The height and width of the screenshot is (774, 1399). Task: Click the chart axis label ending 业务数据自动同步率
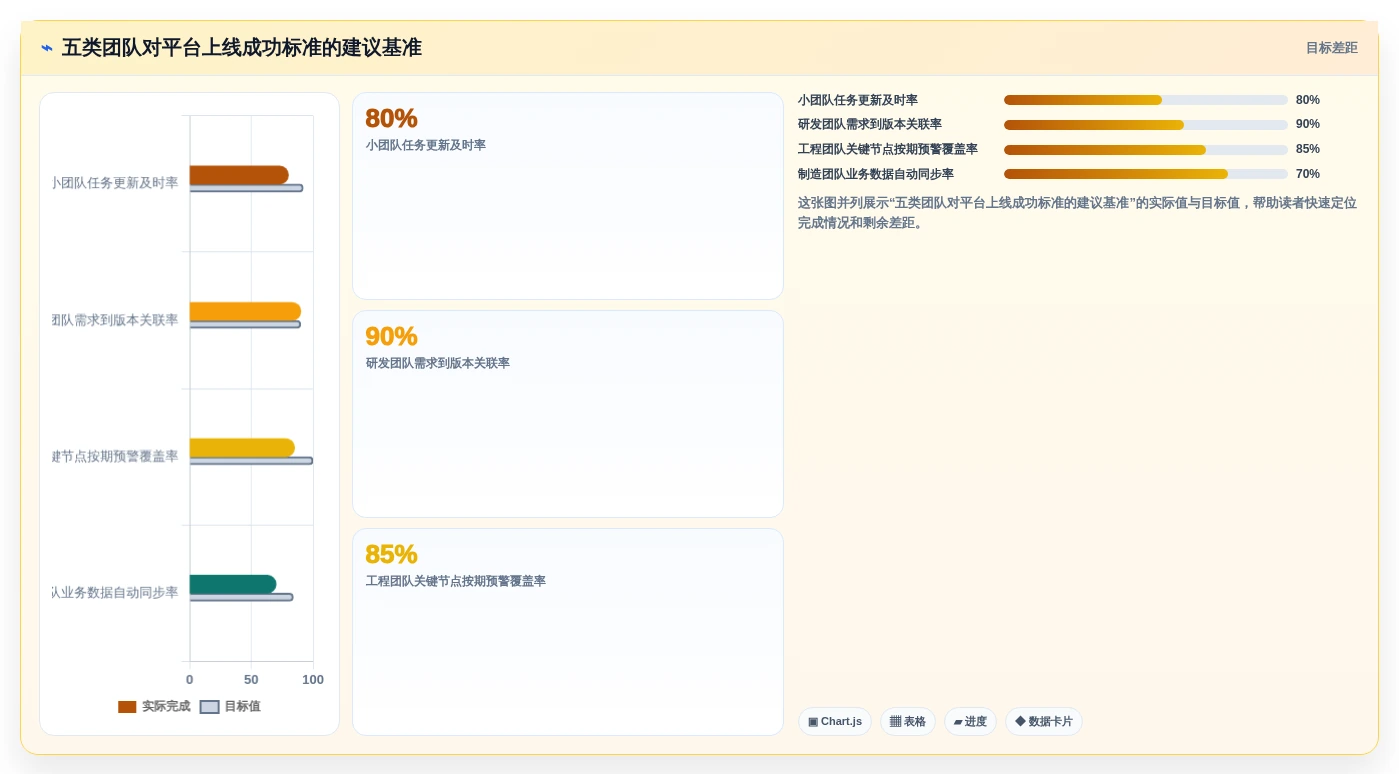coord(115,593)
